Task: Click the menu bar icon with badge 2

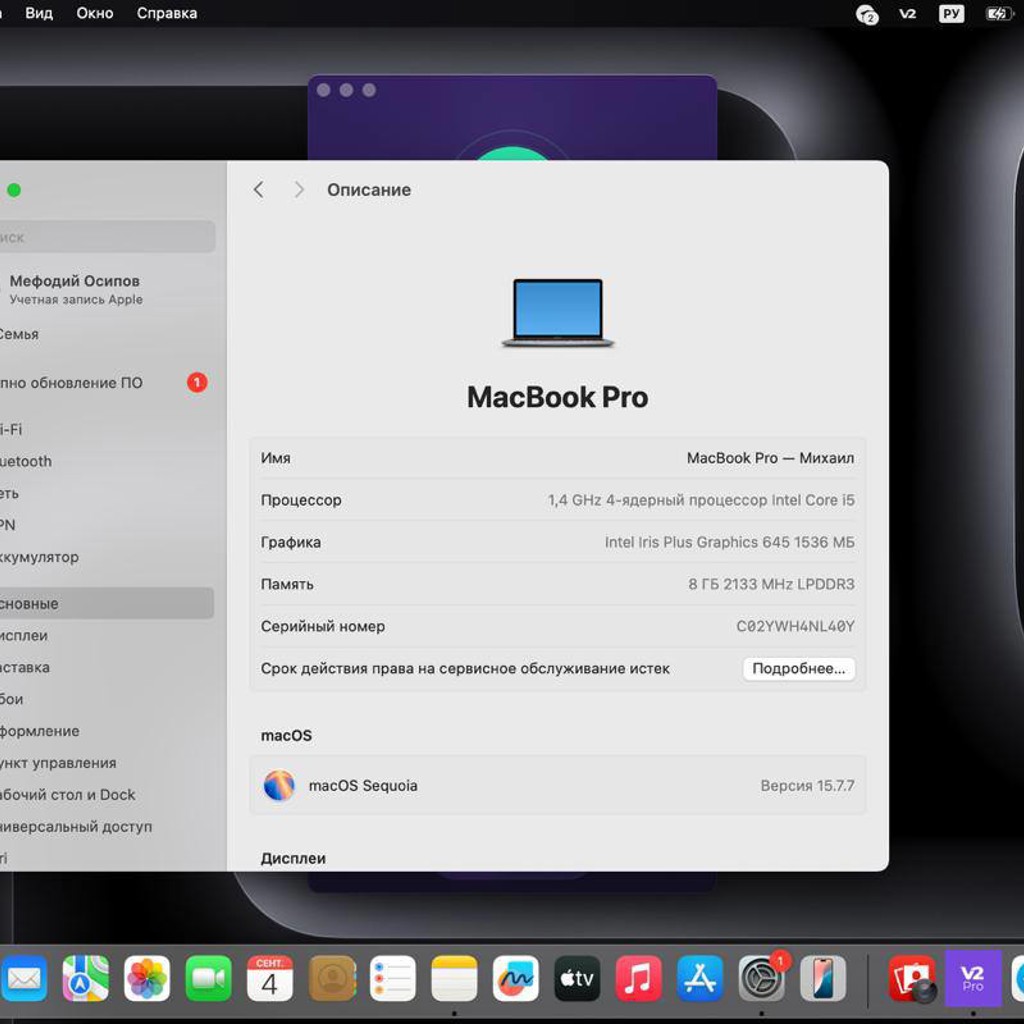Action: [x=867, y=14]
